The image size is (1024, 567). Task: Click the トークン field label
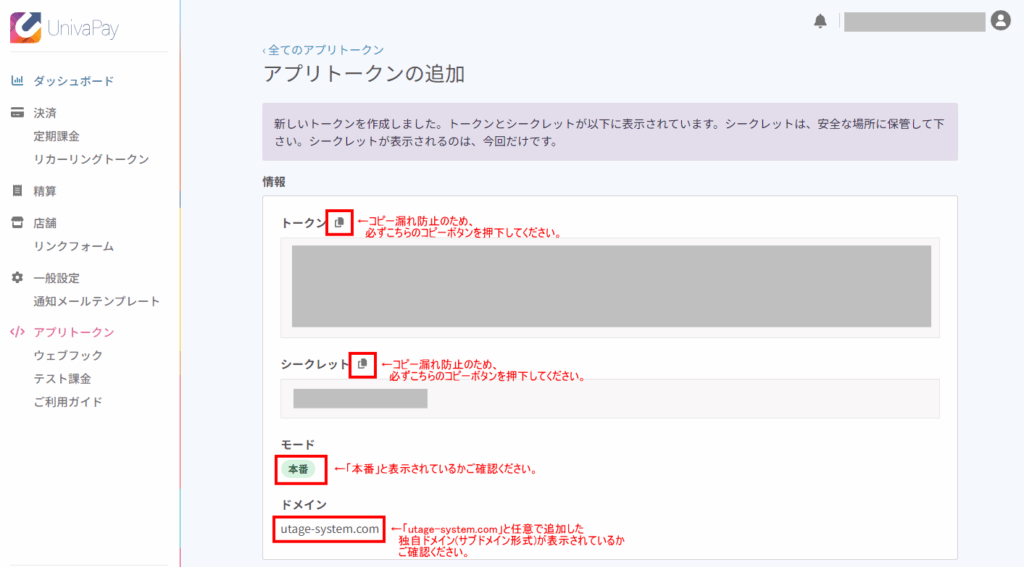click(x=304, y=223)
